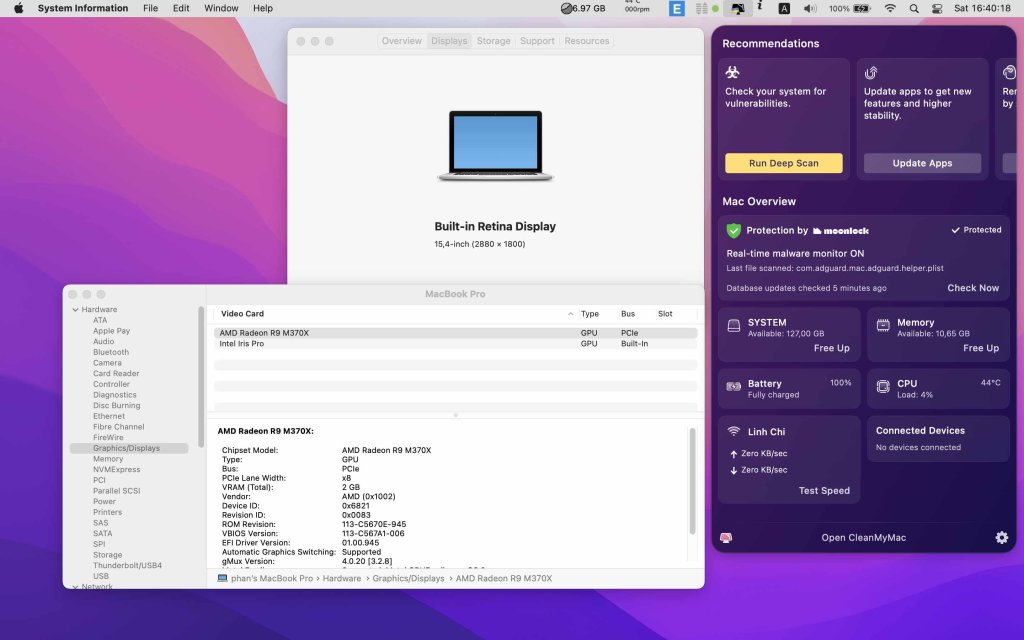The width and height of the screenshot is (1024, 640).
Task: Click the Memory chip icon in Mac Overview
Action: tap(883, 325)
